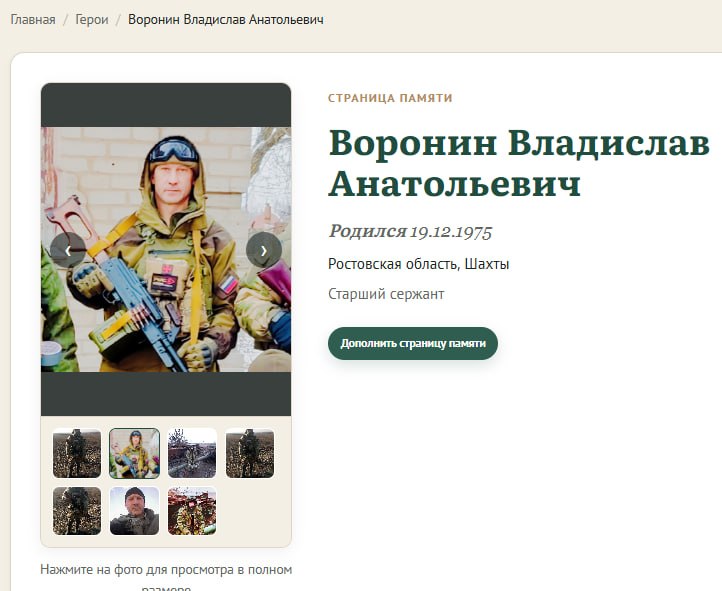Select the selfie thumbnail with black beanie
Screen dimensions: 722x591
pos(134,511)
